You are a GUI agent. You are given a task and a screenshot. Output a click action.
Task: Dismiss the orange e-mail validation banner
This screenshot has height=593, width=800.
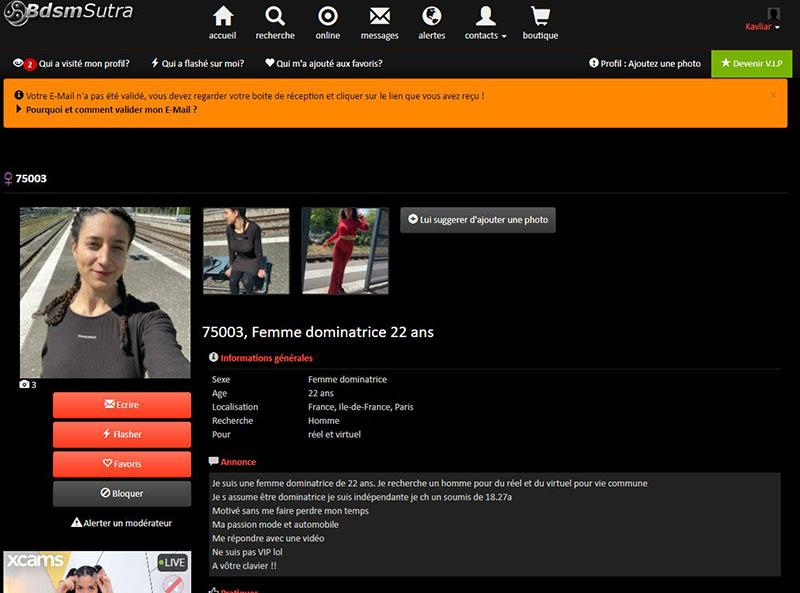(x=773, y=95)
